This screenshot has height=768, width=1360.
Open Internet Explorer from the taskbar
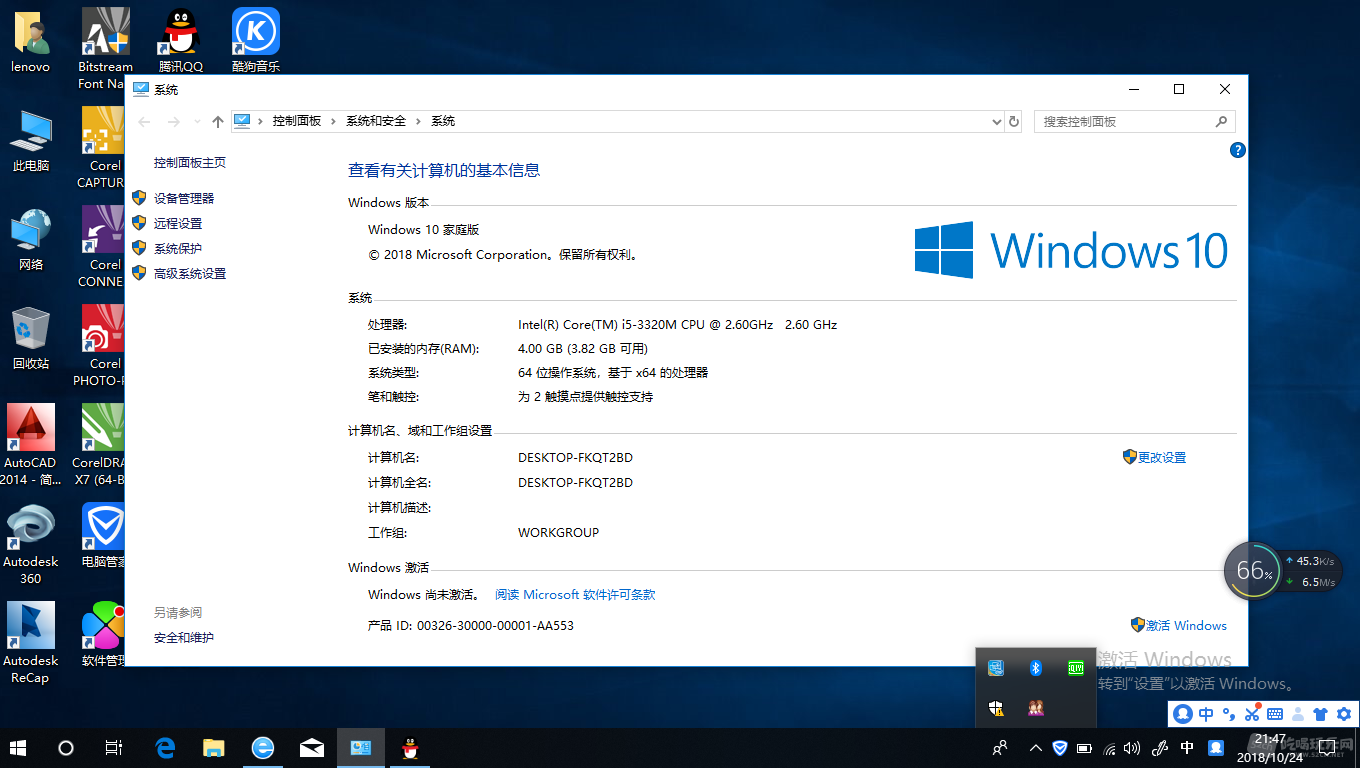(x=262, y=747)
